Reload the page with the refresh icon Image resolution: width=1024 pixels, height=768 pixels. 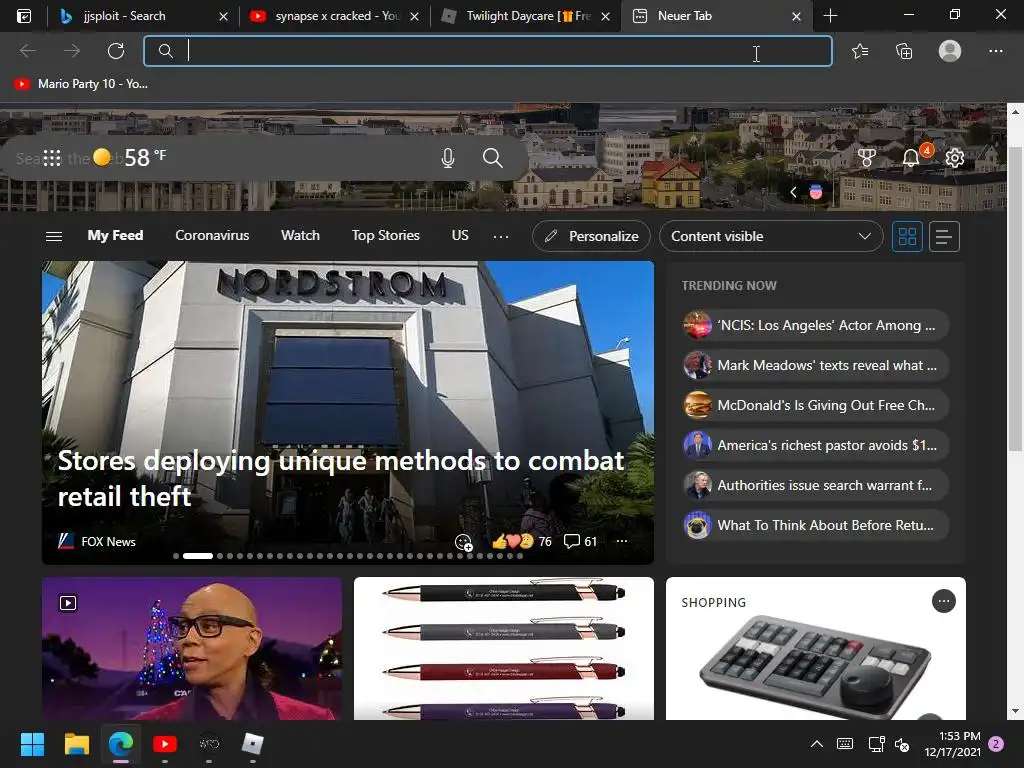coord(116,51)
